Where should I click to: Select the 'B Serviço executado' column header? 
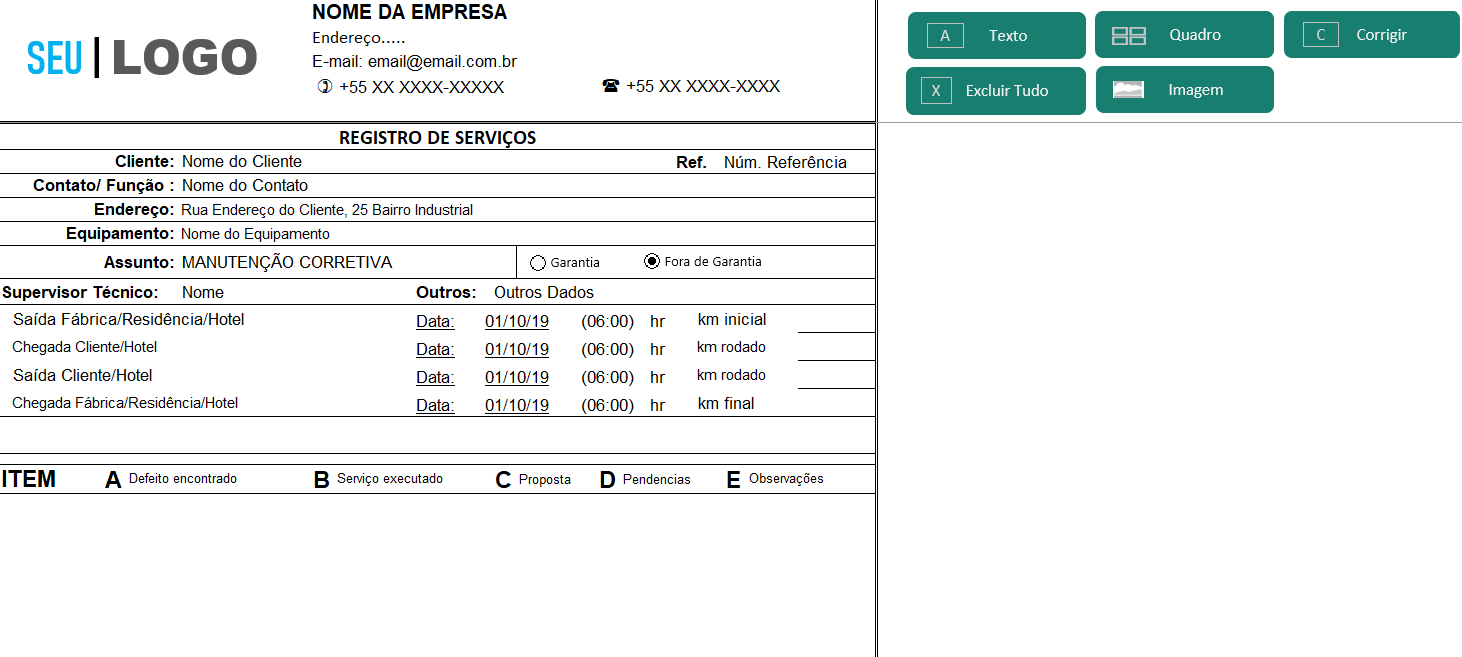(x=379, y=479)
